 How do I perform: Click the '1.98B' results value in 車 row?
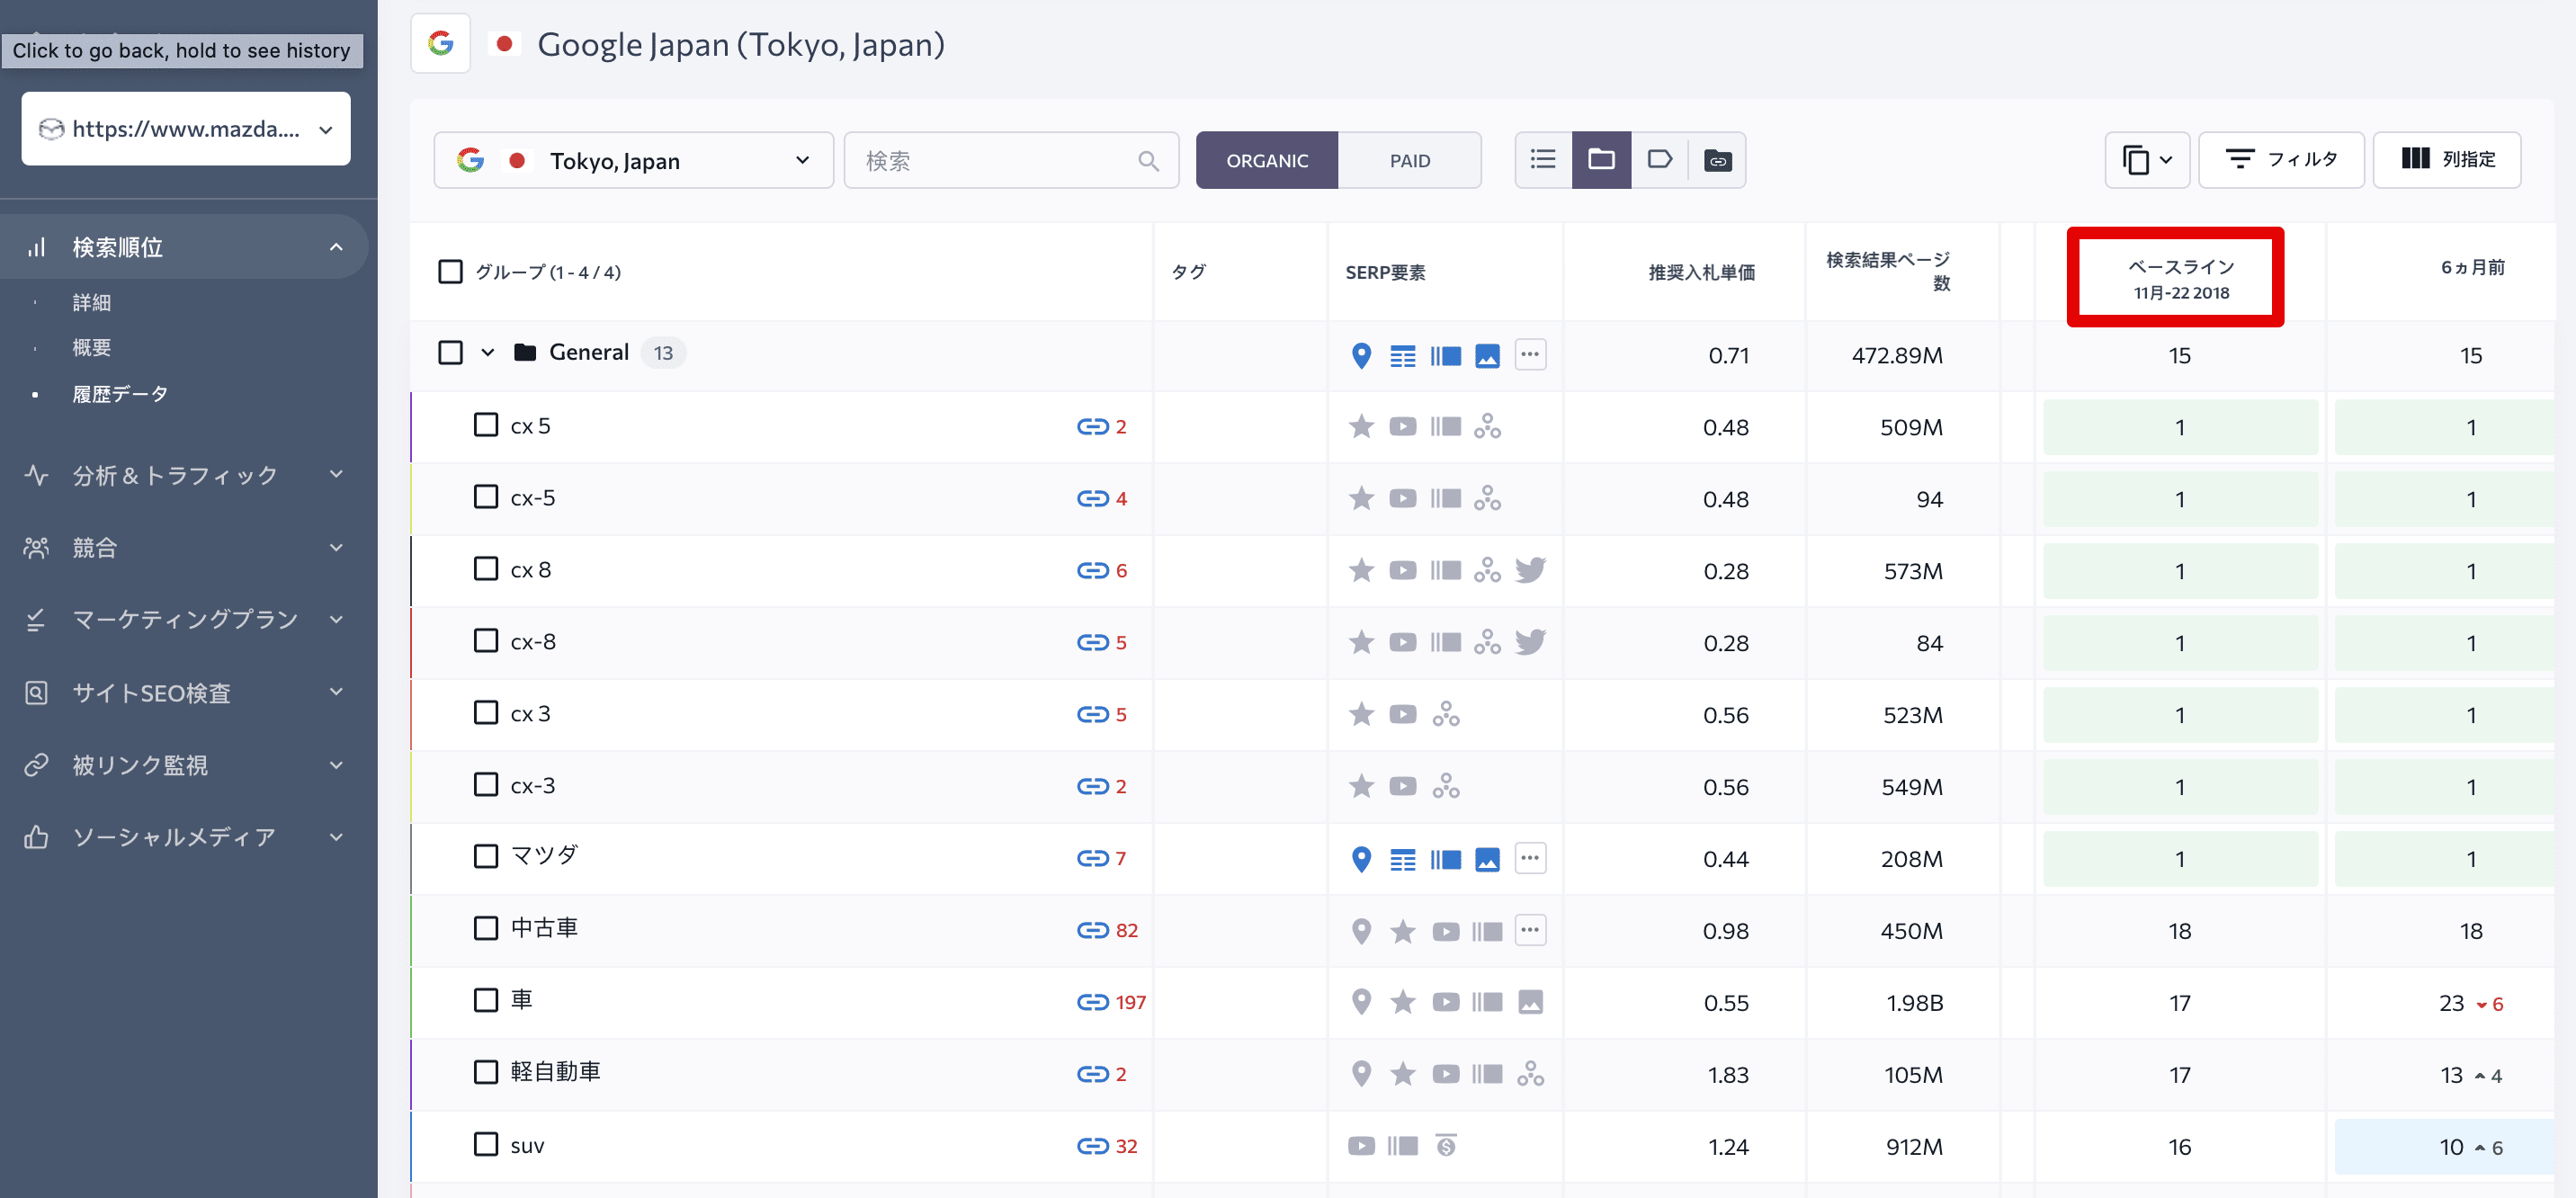1914,1003
